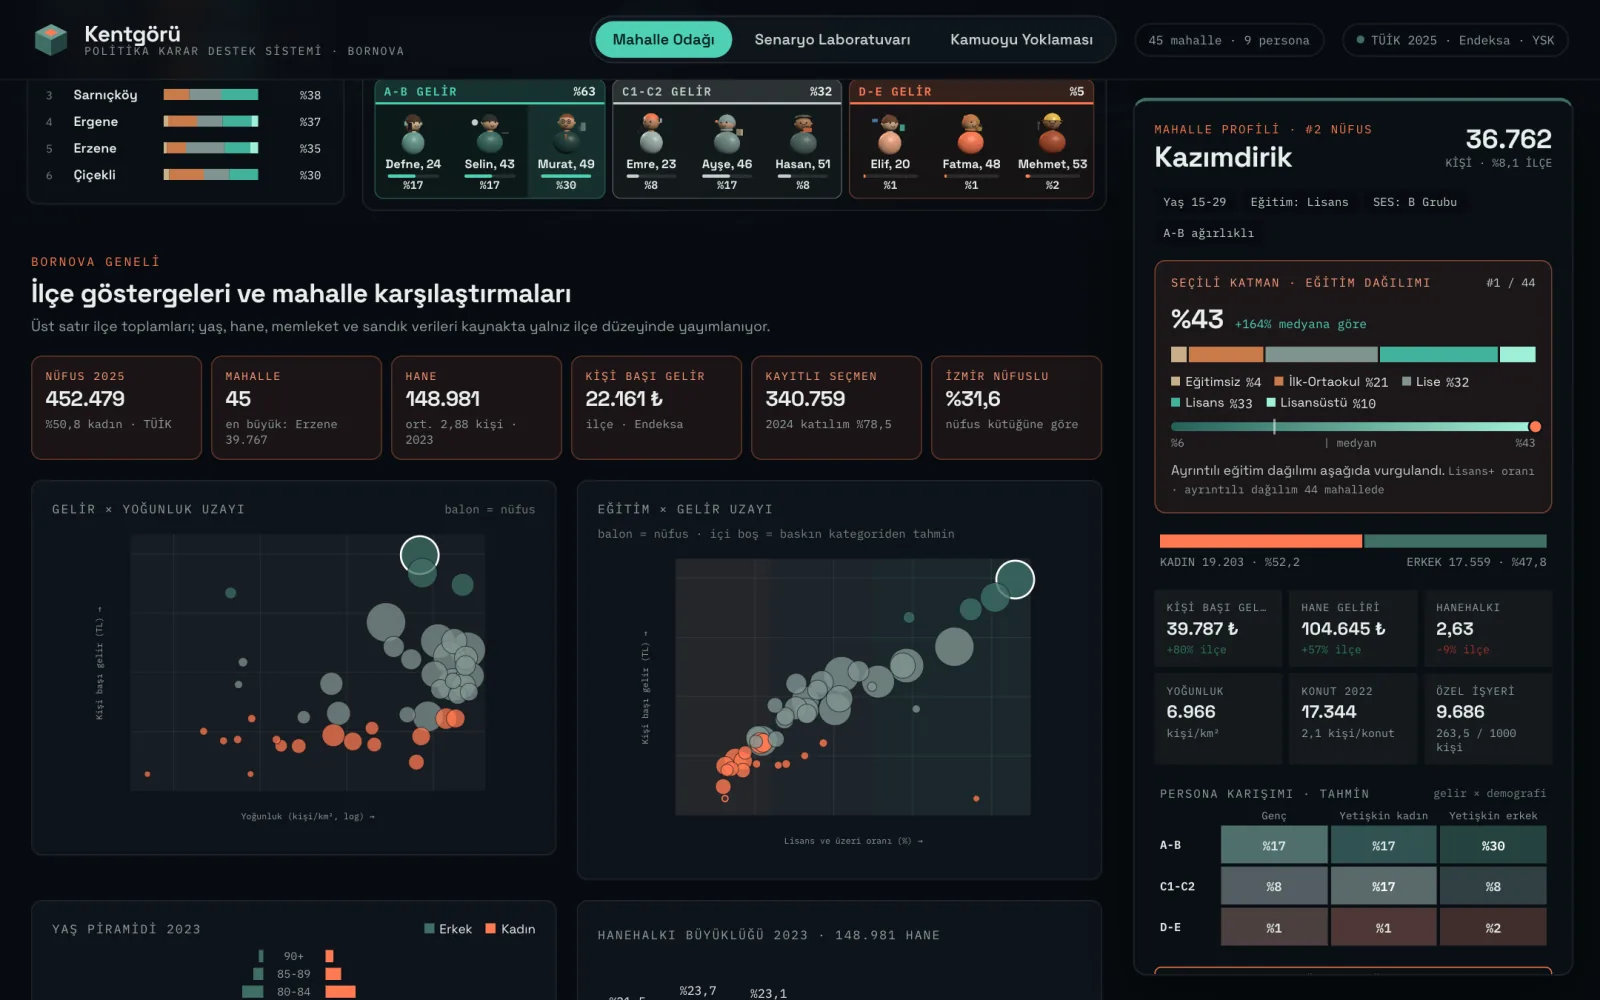Click the SES: B Grubu tag chip
This screenshot has width=1600, height=1000.
click(x=1414, y=202)
